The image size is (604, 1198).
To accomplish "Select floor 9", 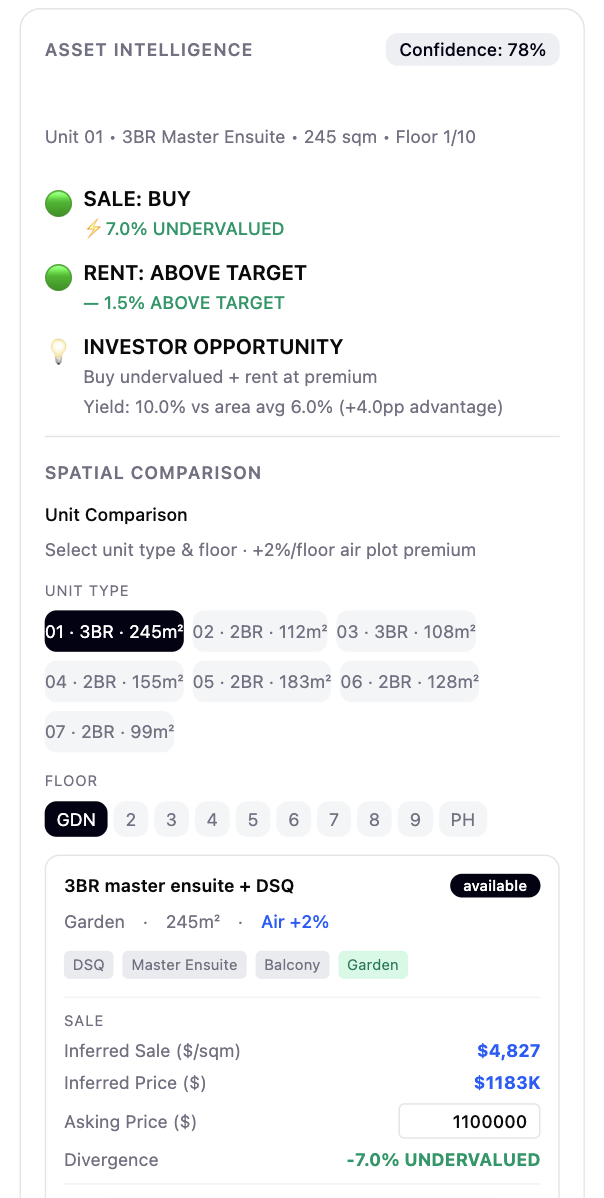I will click(415, 820).
